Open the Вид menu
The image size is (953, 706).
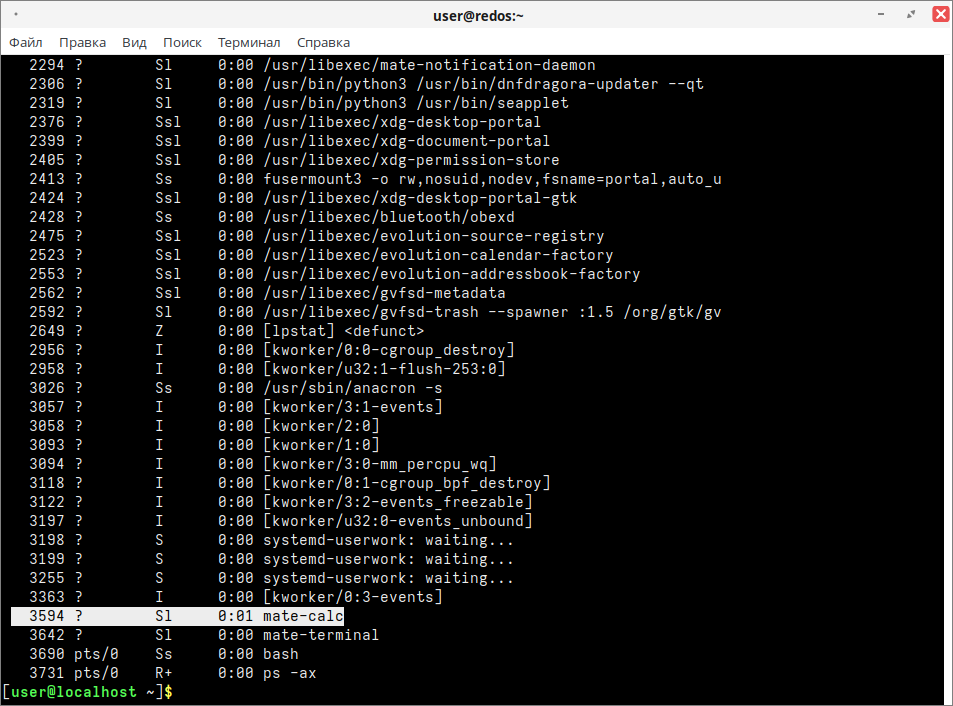pyautogui.click(x=134, y=42)
